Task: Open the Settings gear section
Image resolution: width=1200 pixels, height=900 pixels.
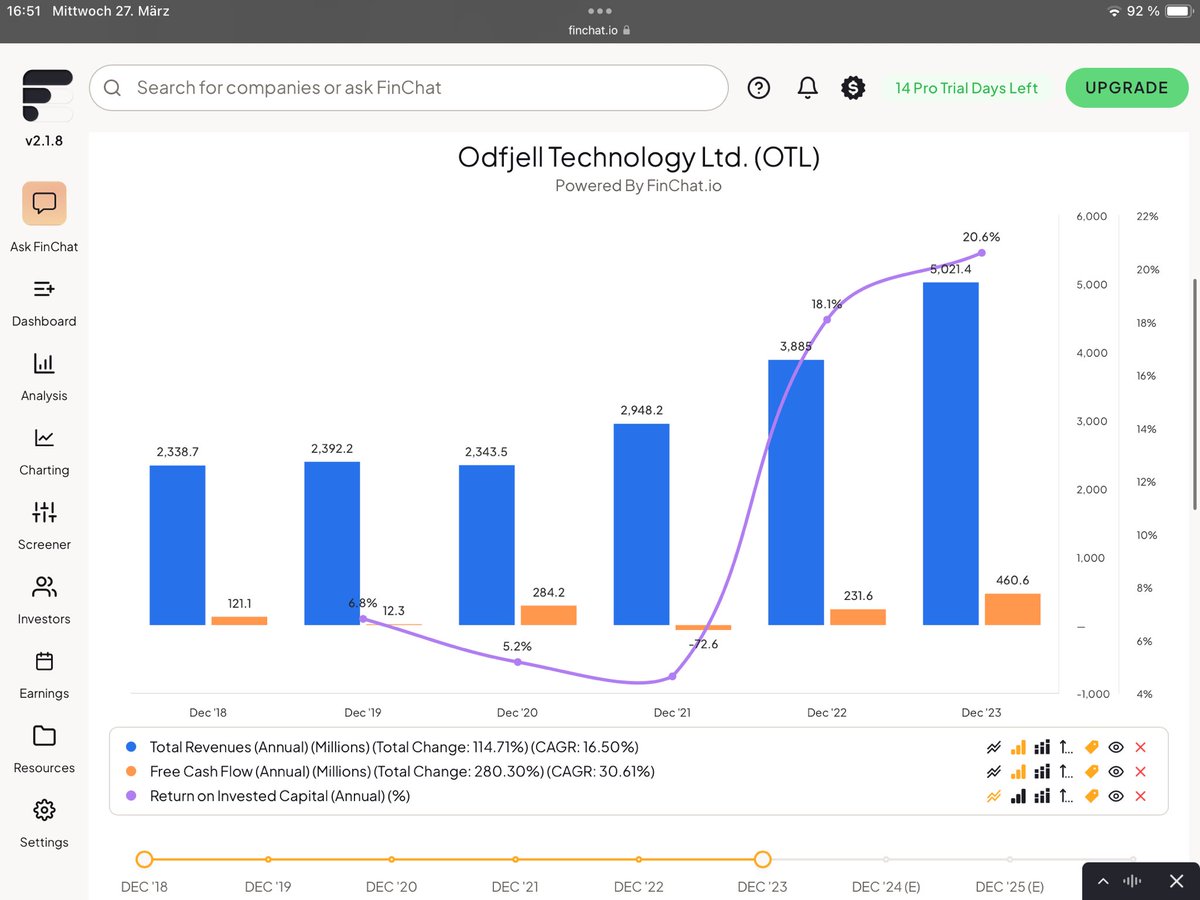Action: click(44, 823)
